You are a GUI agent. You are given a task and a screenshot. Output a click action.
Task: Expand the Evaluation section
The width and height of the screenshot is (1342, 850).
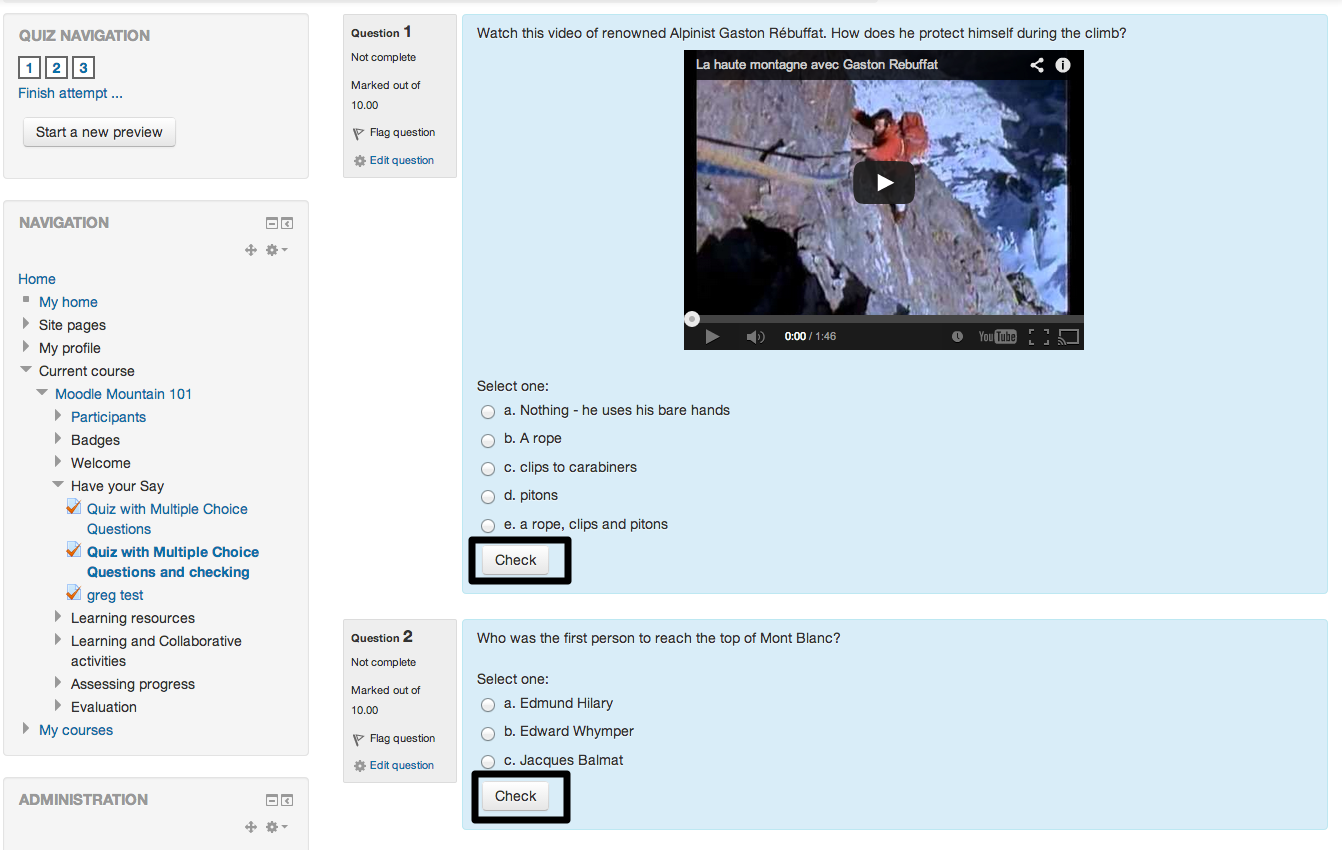coord(58,706)
